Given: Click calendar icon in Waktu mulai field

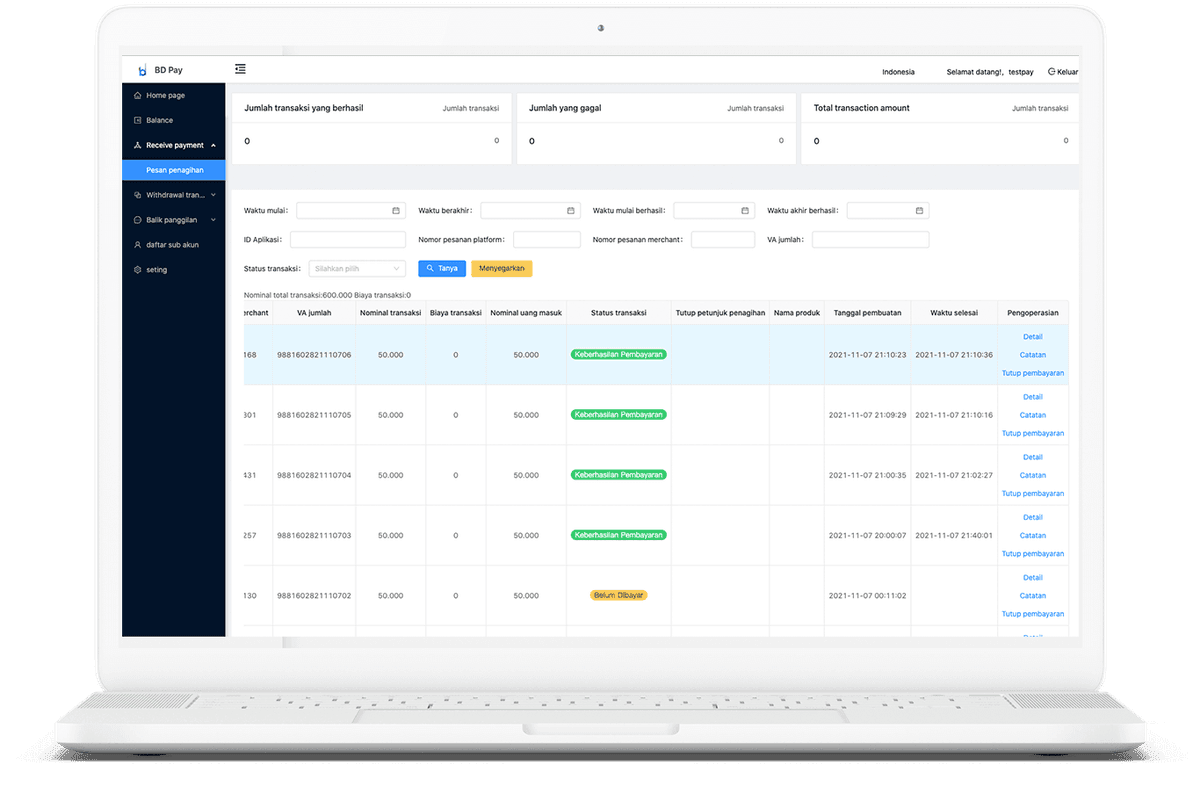Looking at the screenshot, I should 396,211.
